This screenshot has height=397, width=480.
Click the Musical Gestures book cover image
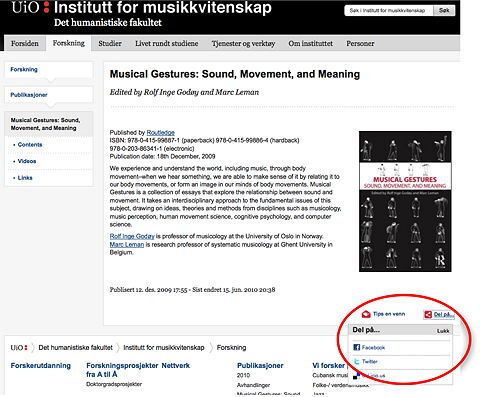[405, 201]
